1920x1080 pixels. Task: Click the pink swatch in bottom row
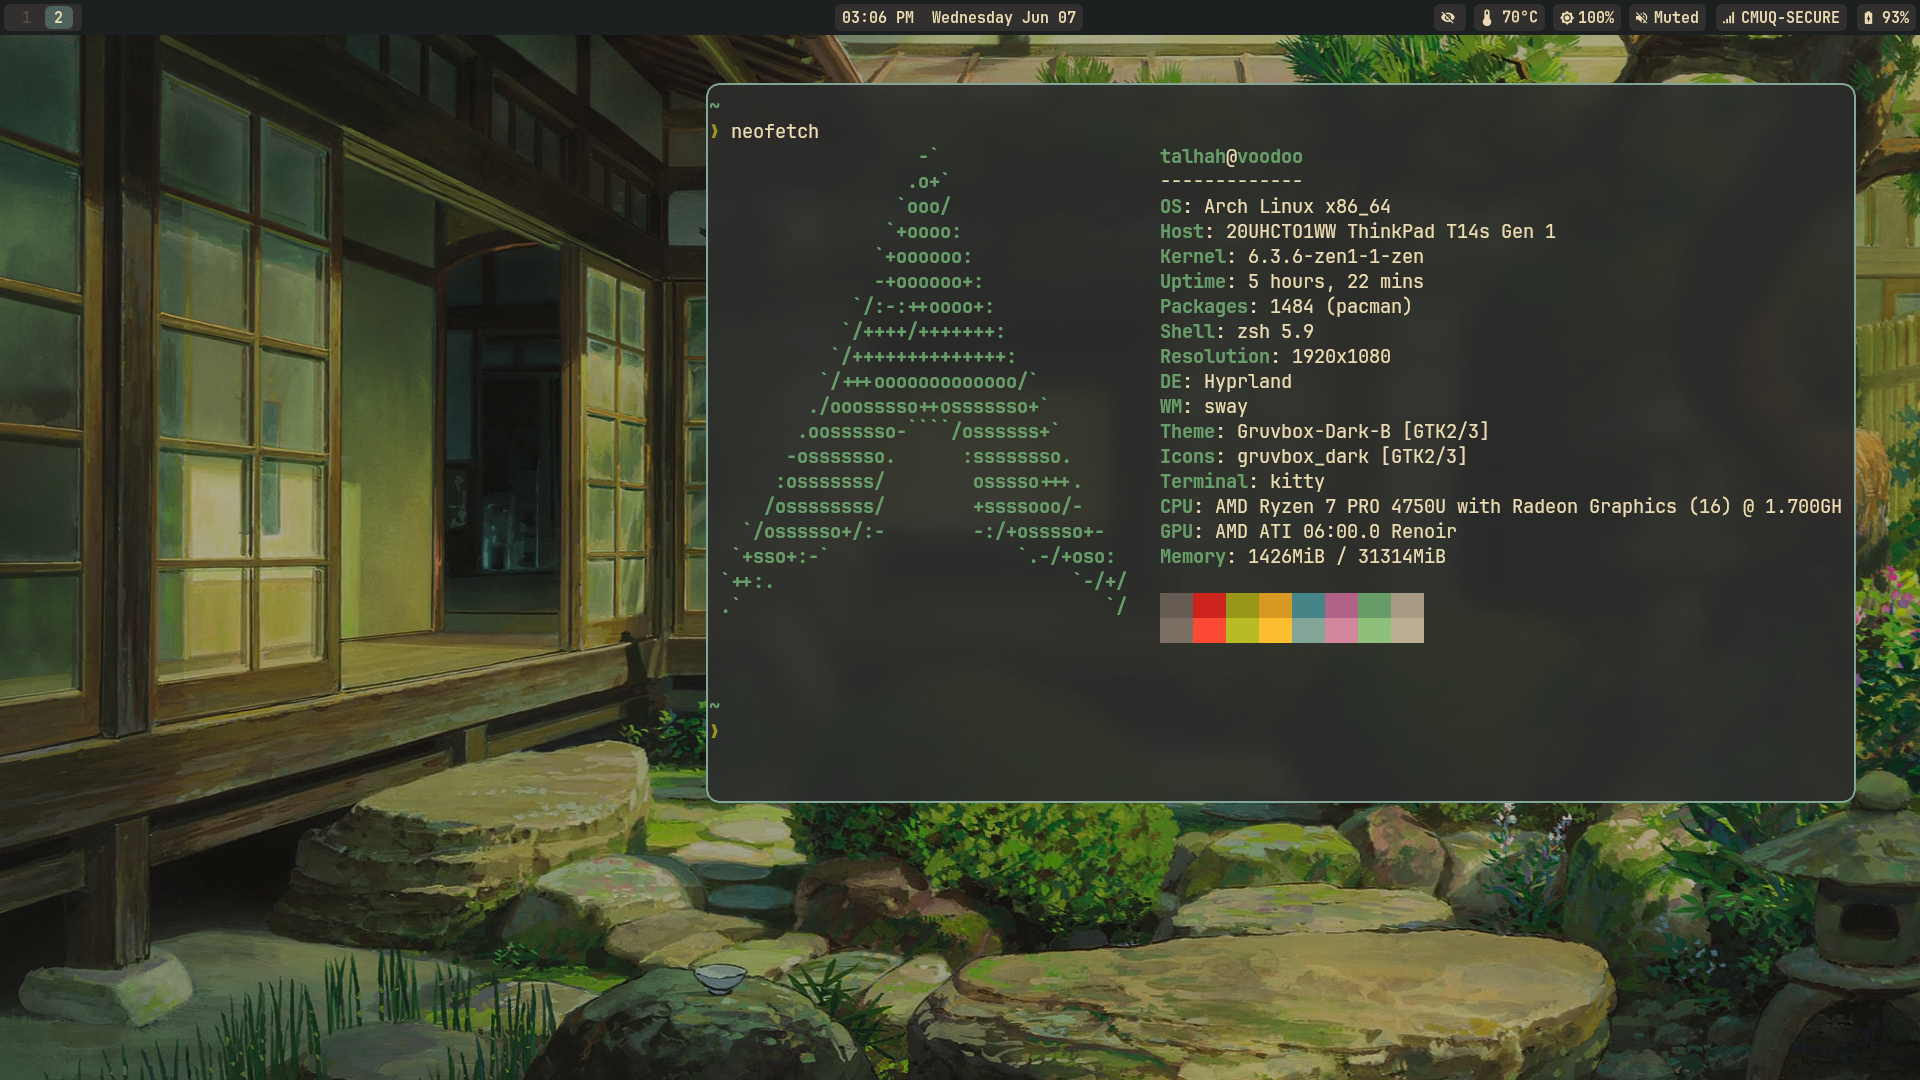coord(1341,630)
